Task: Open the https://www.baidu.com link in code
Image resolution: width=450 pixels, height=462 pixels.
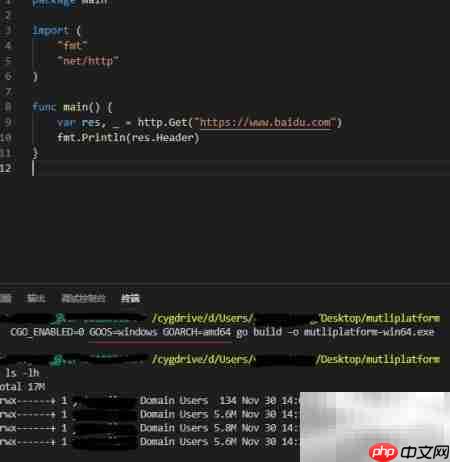Action: (267, 123)
